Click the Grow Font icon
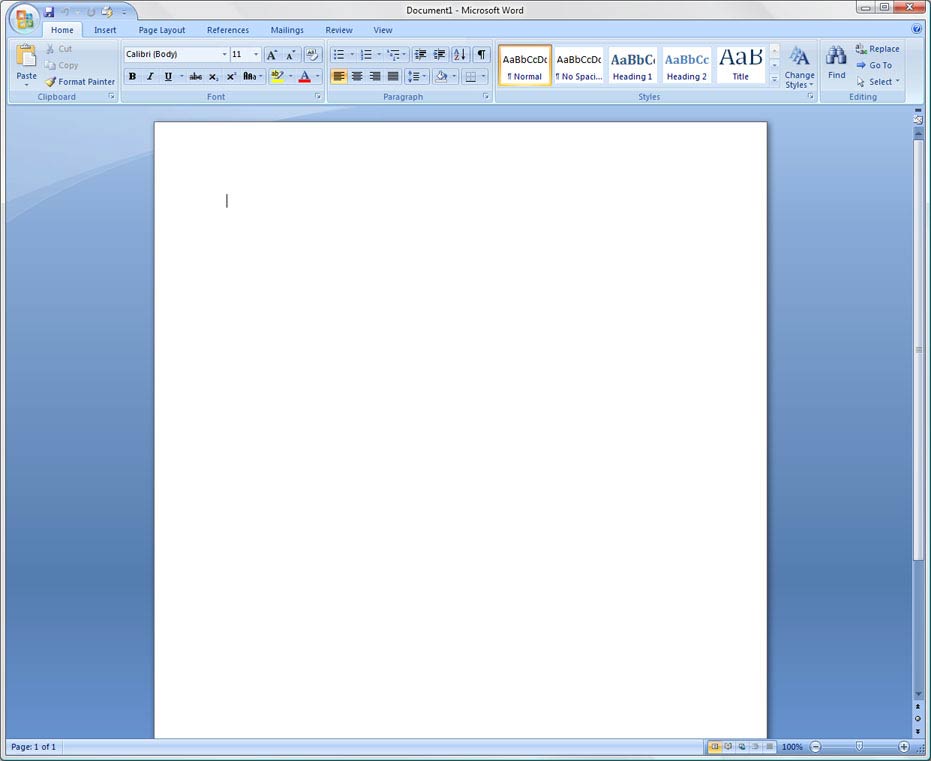The width and height of the screenshot is (931, 761). (272, 55)
